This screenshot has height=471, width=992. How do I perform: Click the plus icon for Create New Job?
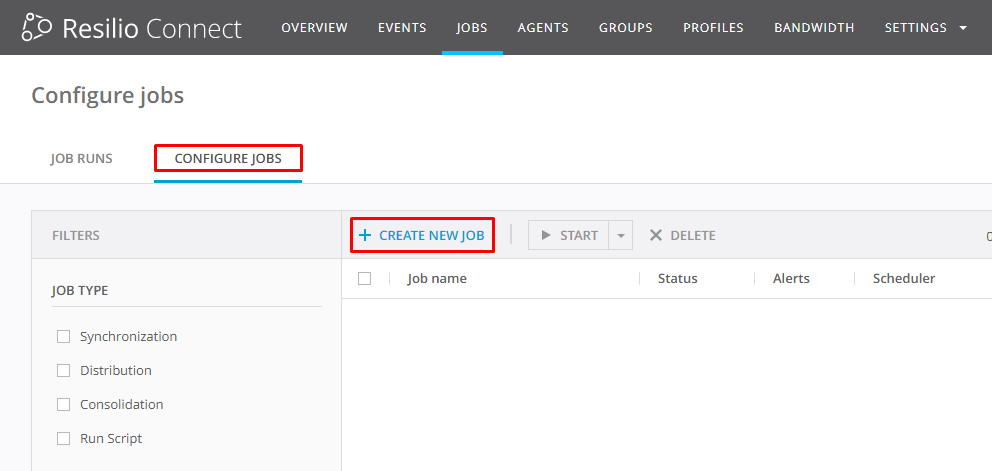(365, 236)
